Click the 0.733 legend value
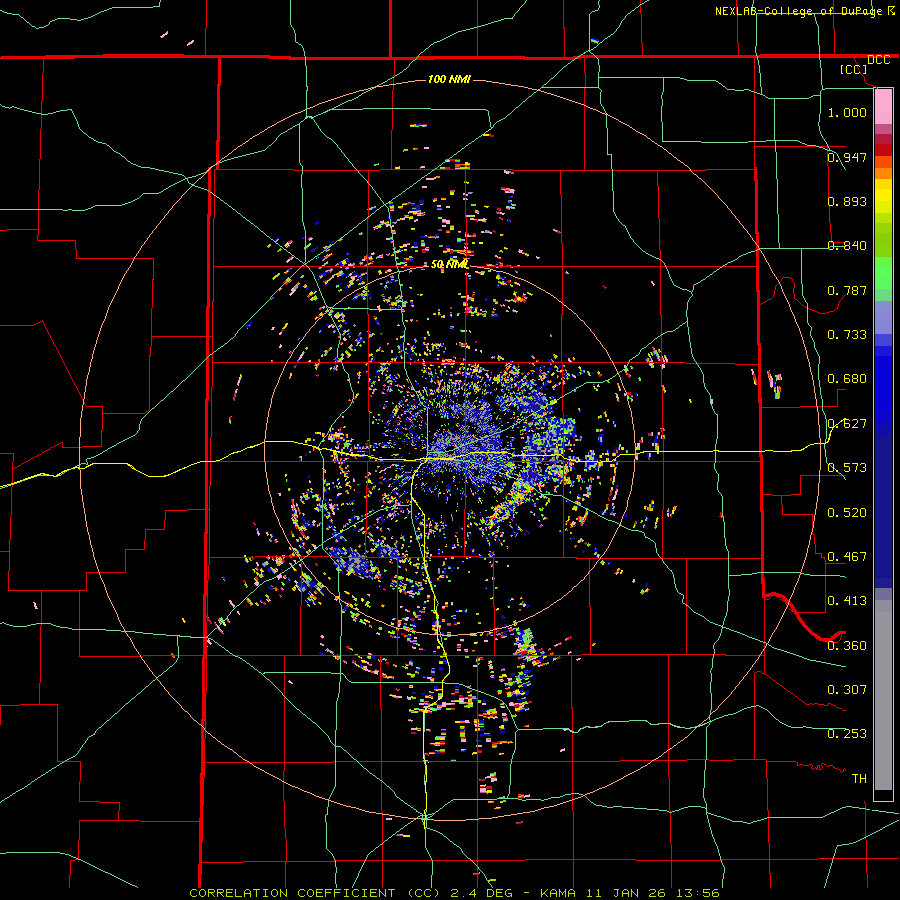The width and height of the screenshot is (900, 900). click(847, 334)
